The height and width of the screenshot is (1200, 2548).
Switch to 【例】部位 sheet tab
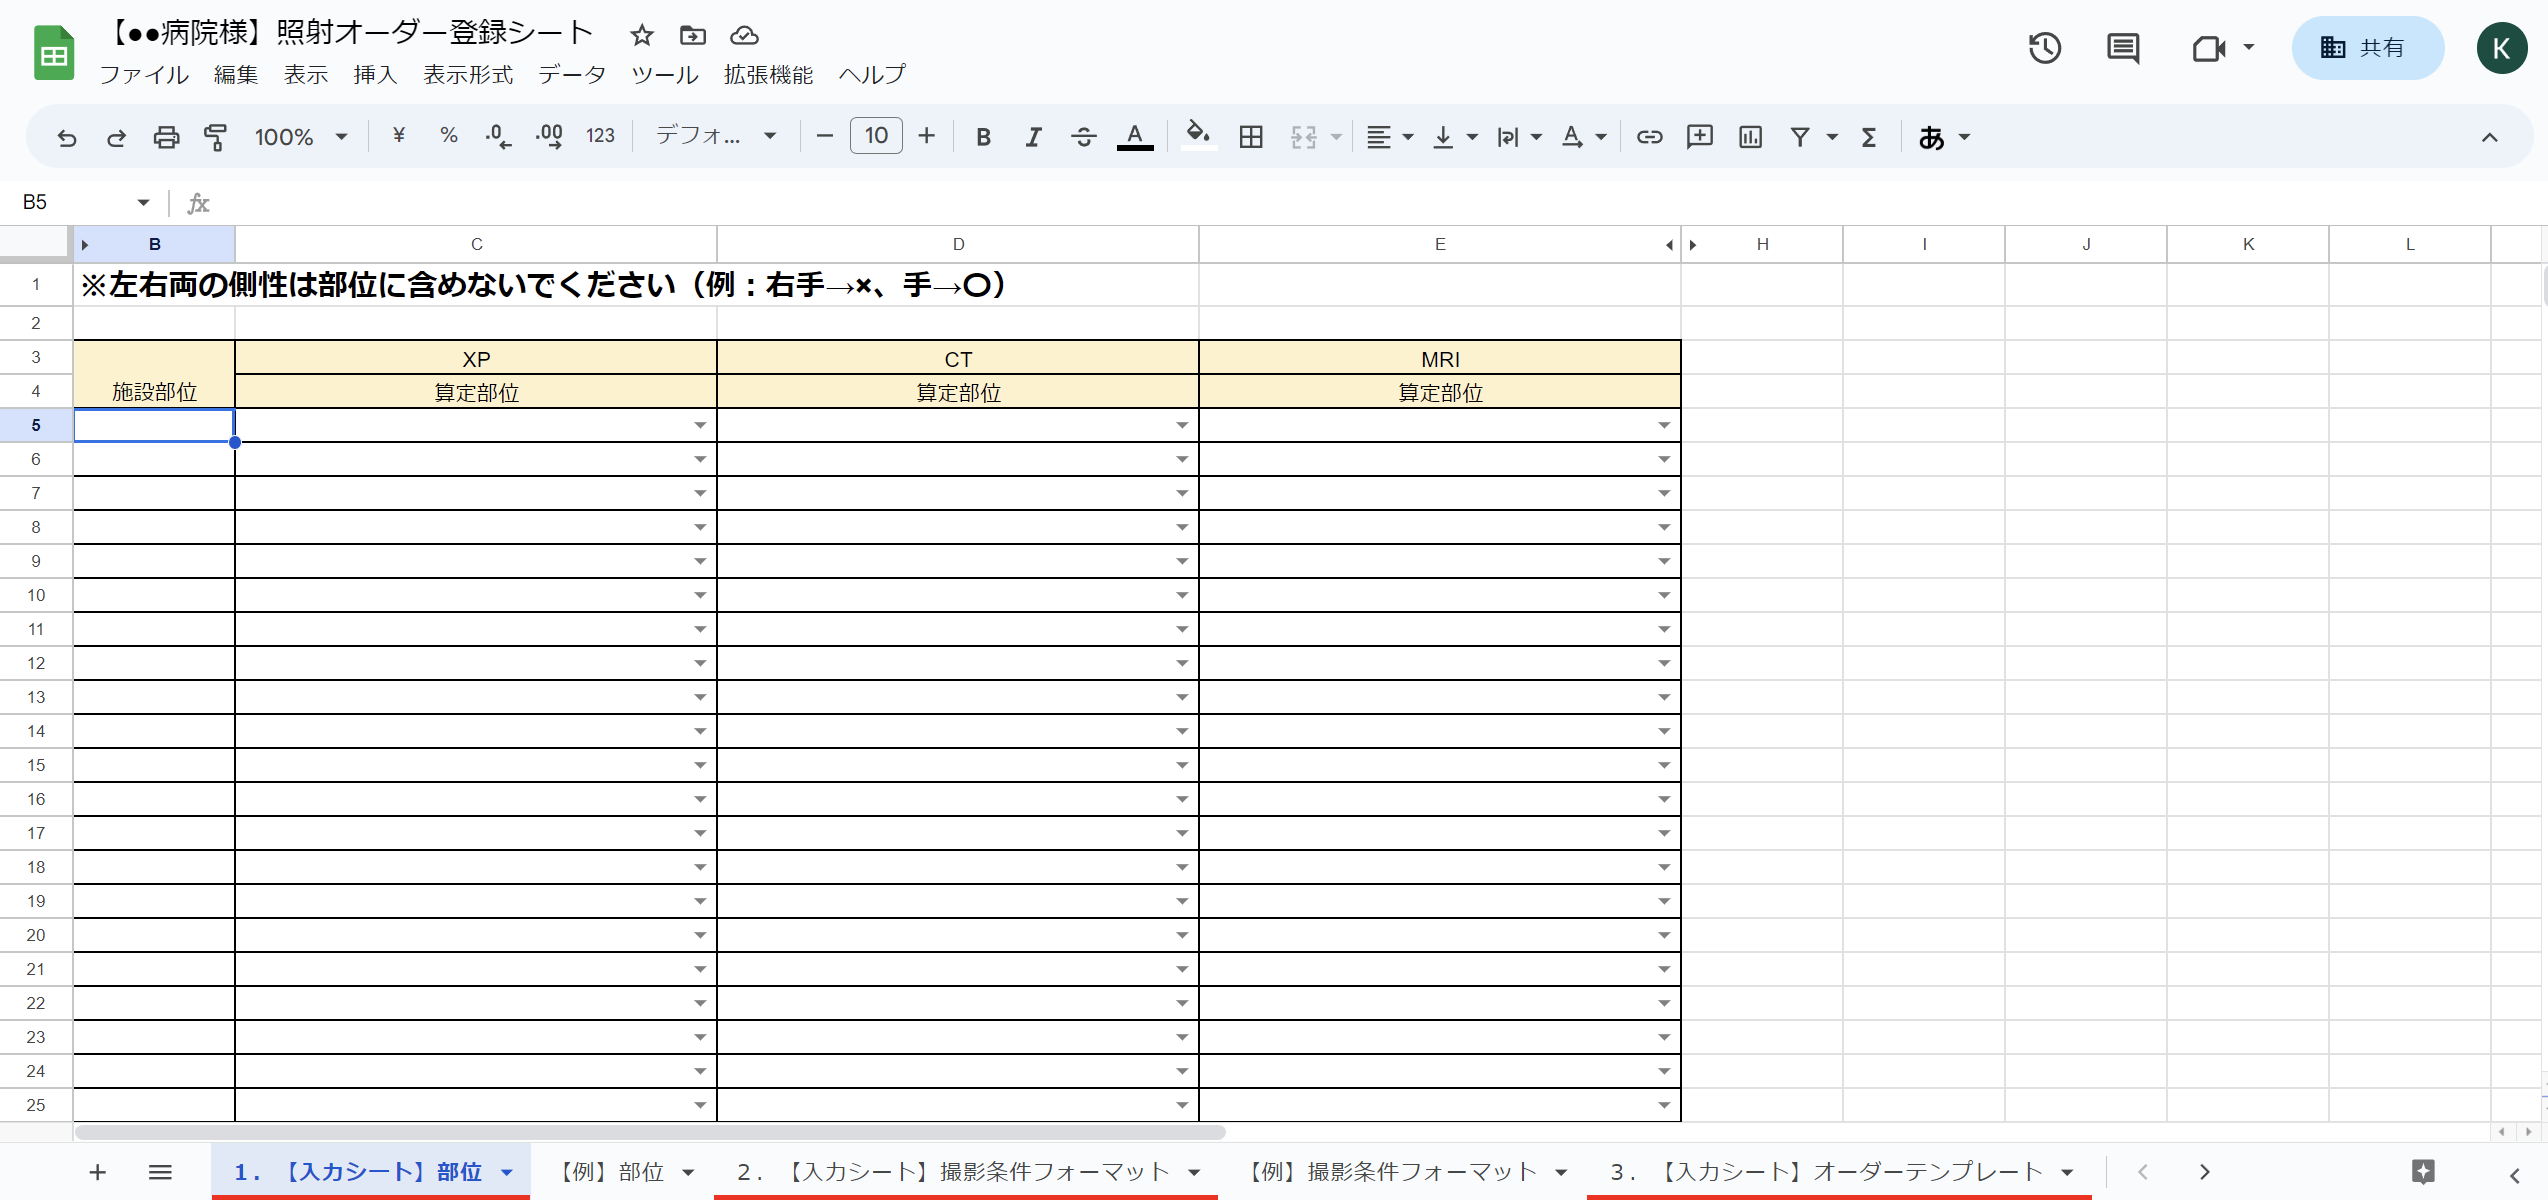(611, 1172)
